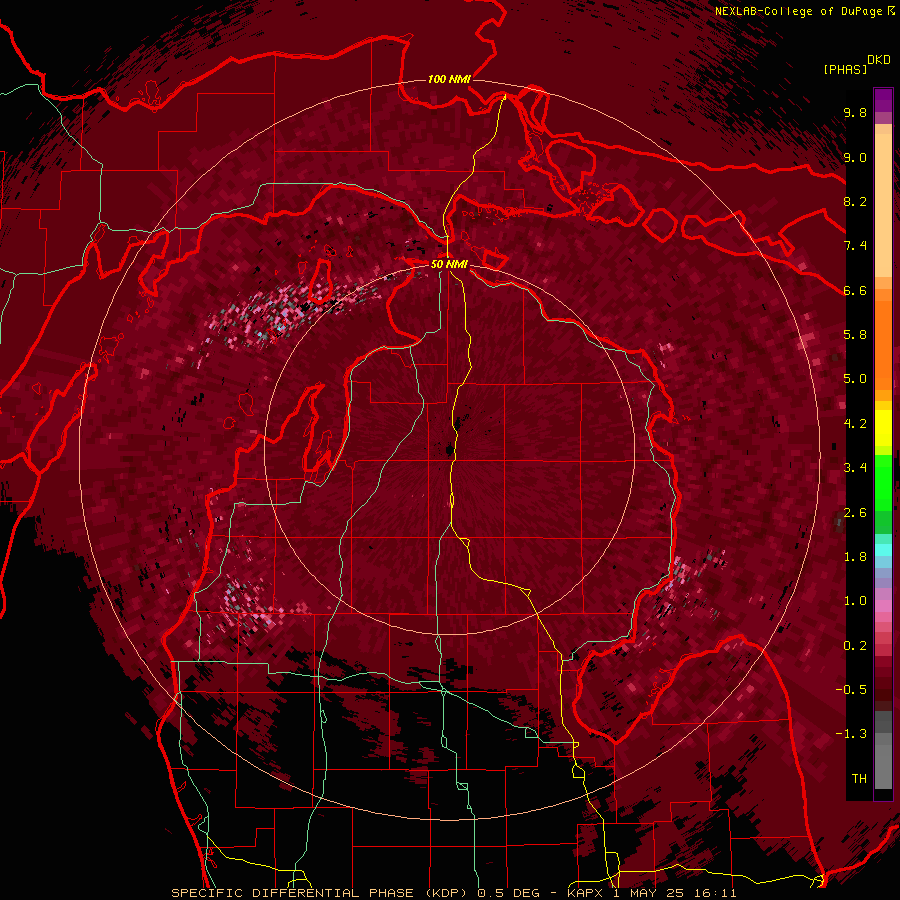
Task: Click the 6.6 legend value
Action: 855,290
